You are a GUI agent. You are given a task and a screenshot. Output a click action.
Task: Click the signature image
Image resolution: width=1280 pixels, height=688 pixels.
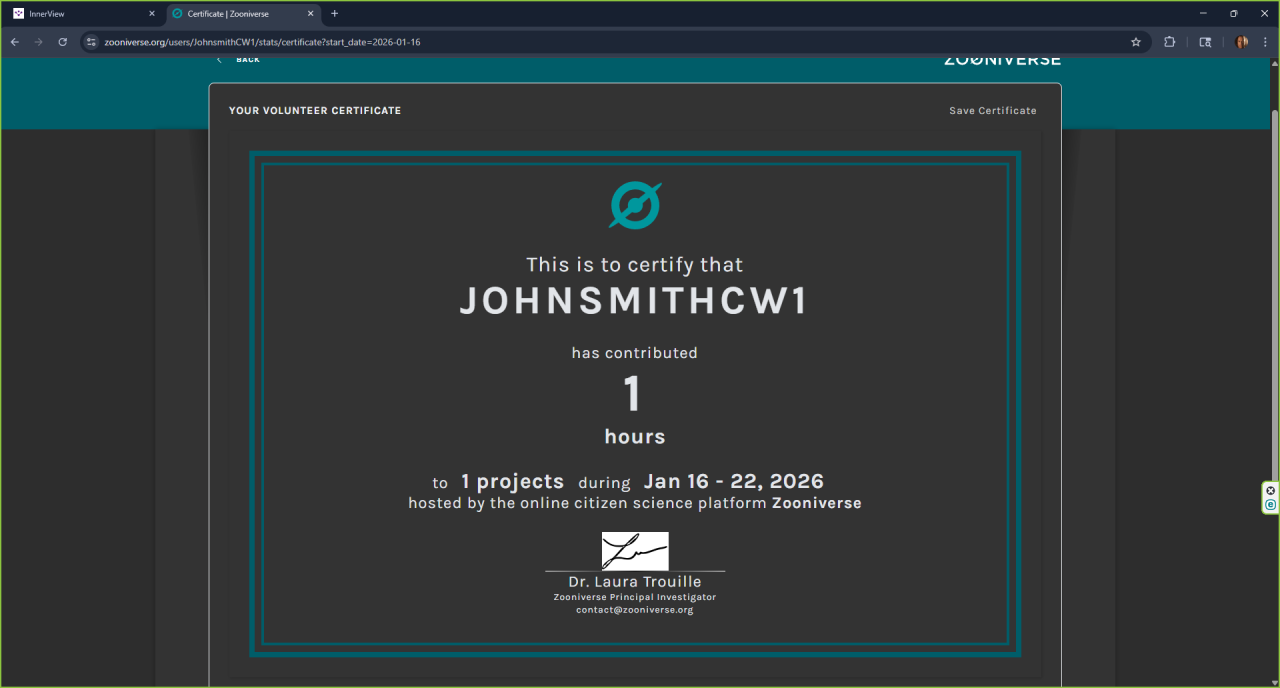pyautogui.click(x=635, y=551)
